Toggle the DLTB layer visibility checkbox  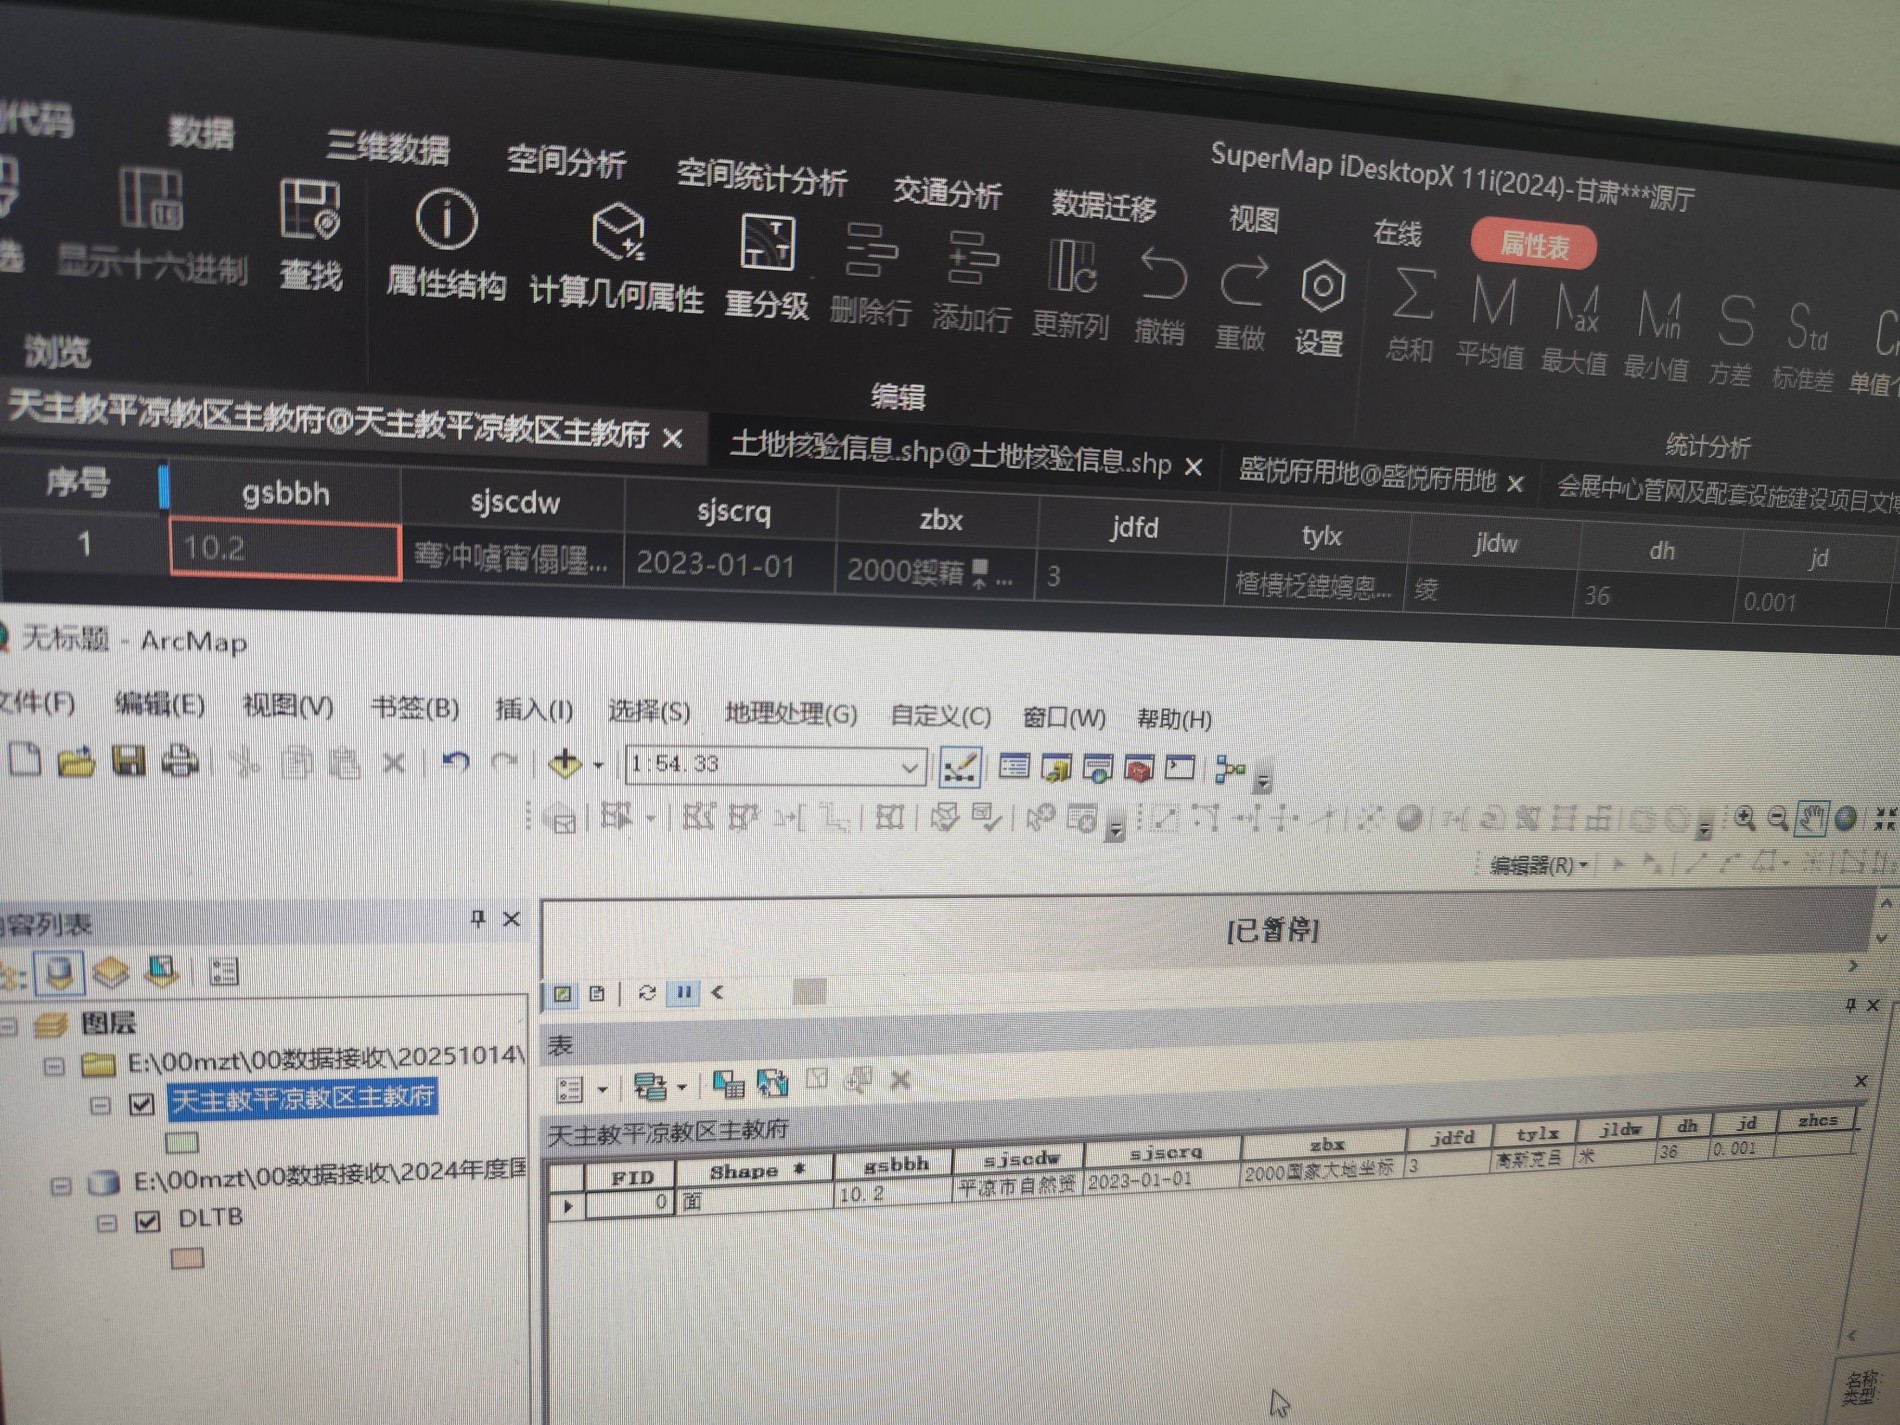pyautogui.click(x=148, y=1221)
